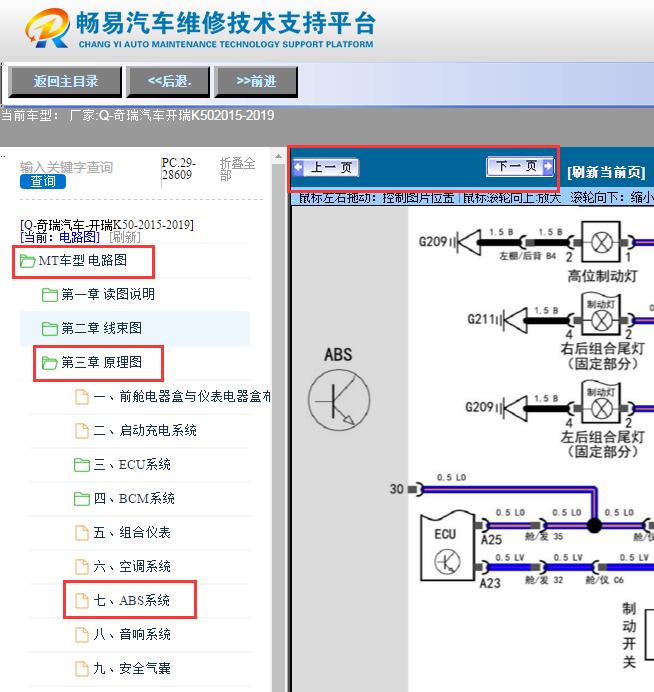The width and height of the screenshot is (654, 692).
Task: Click the page icon of 二、启动充电系统
Action: point(82,431)
